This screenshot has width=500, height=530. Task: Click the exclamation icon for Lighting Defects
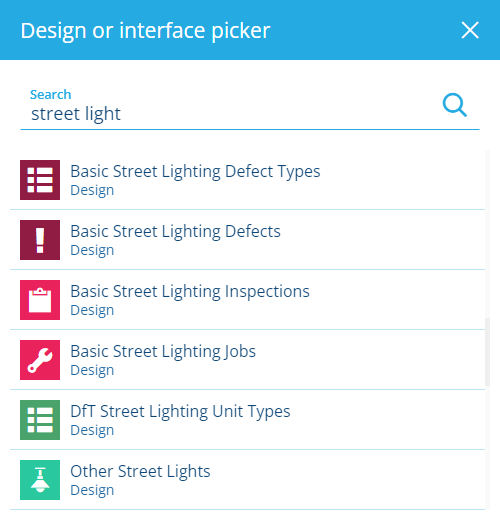click(40, 240)
